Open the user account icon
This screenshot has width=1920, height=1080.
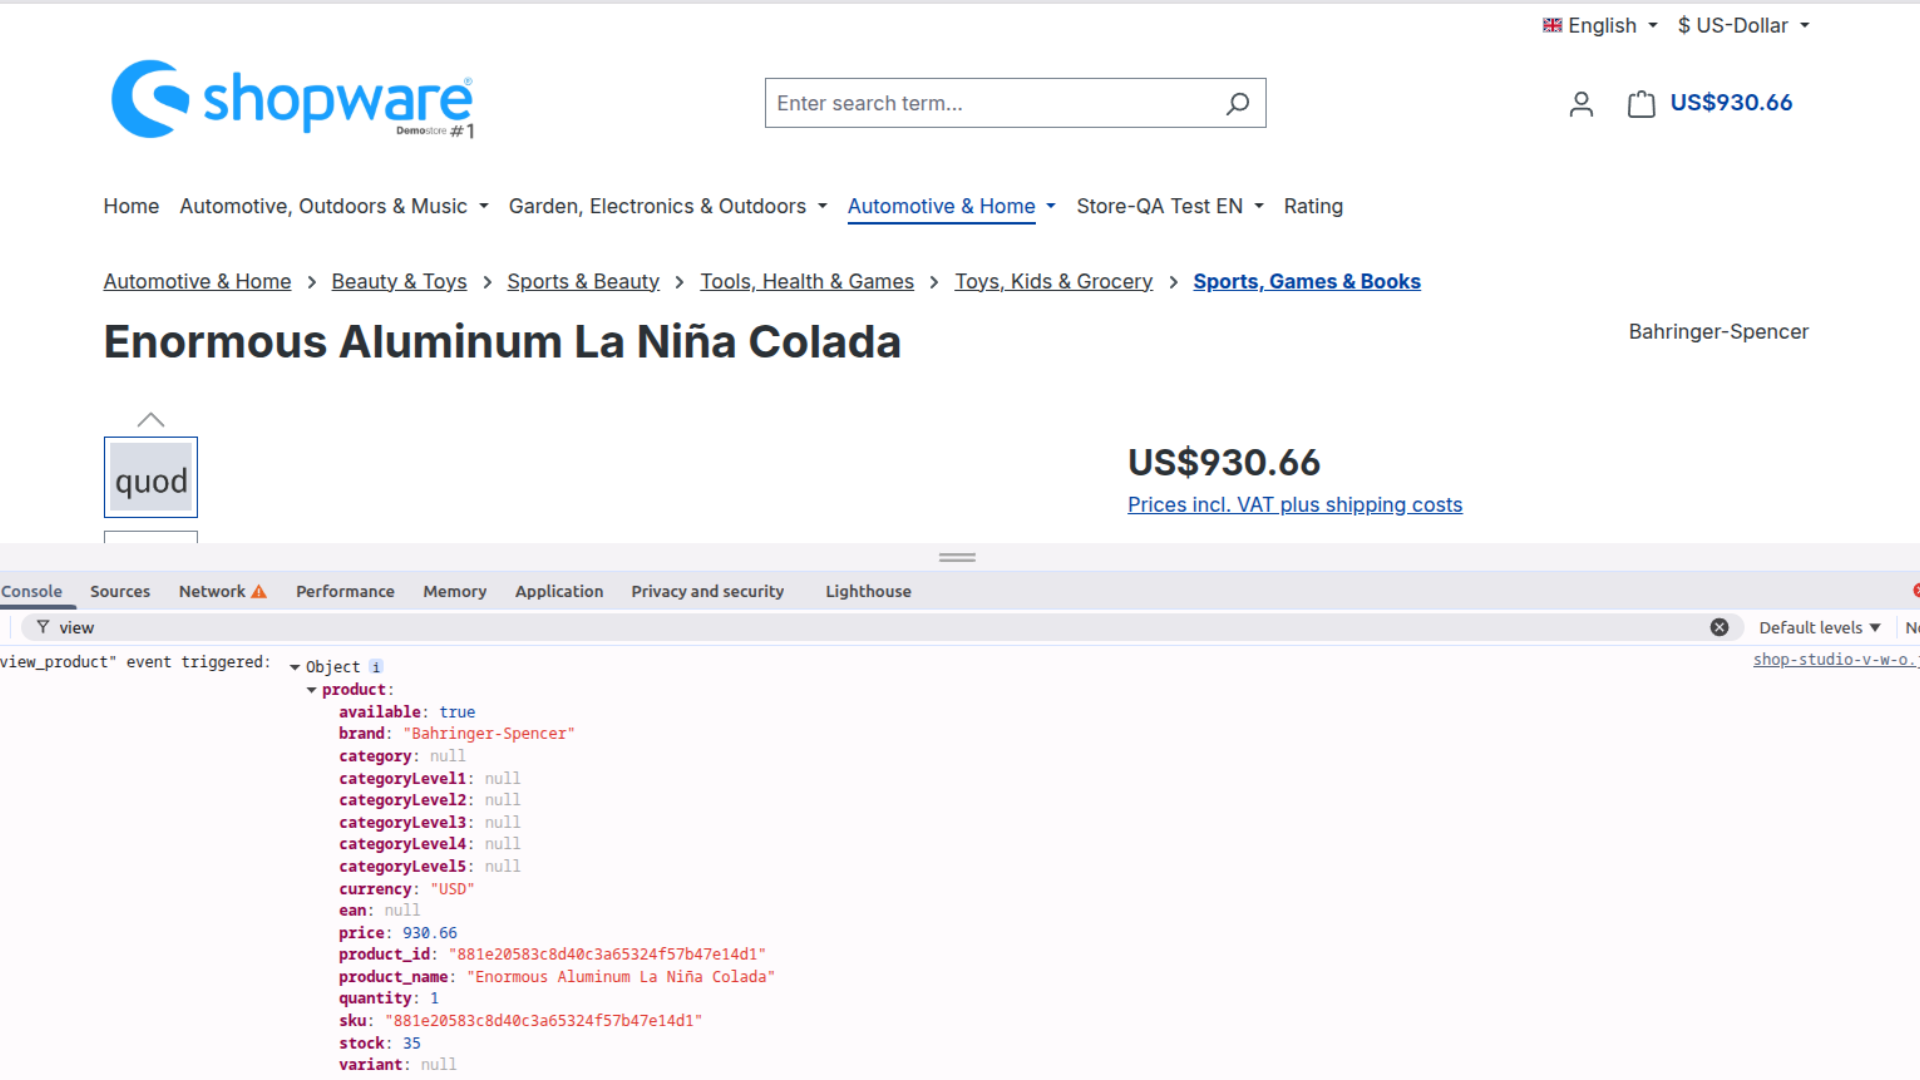(1581, 104)
